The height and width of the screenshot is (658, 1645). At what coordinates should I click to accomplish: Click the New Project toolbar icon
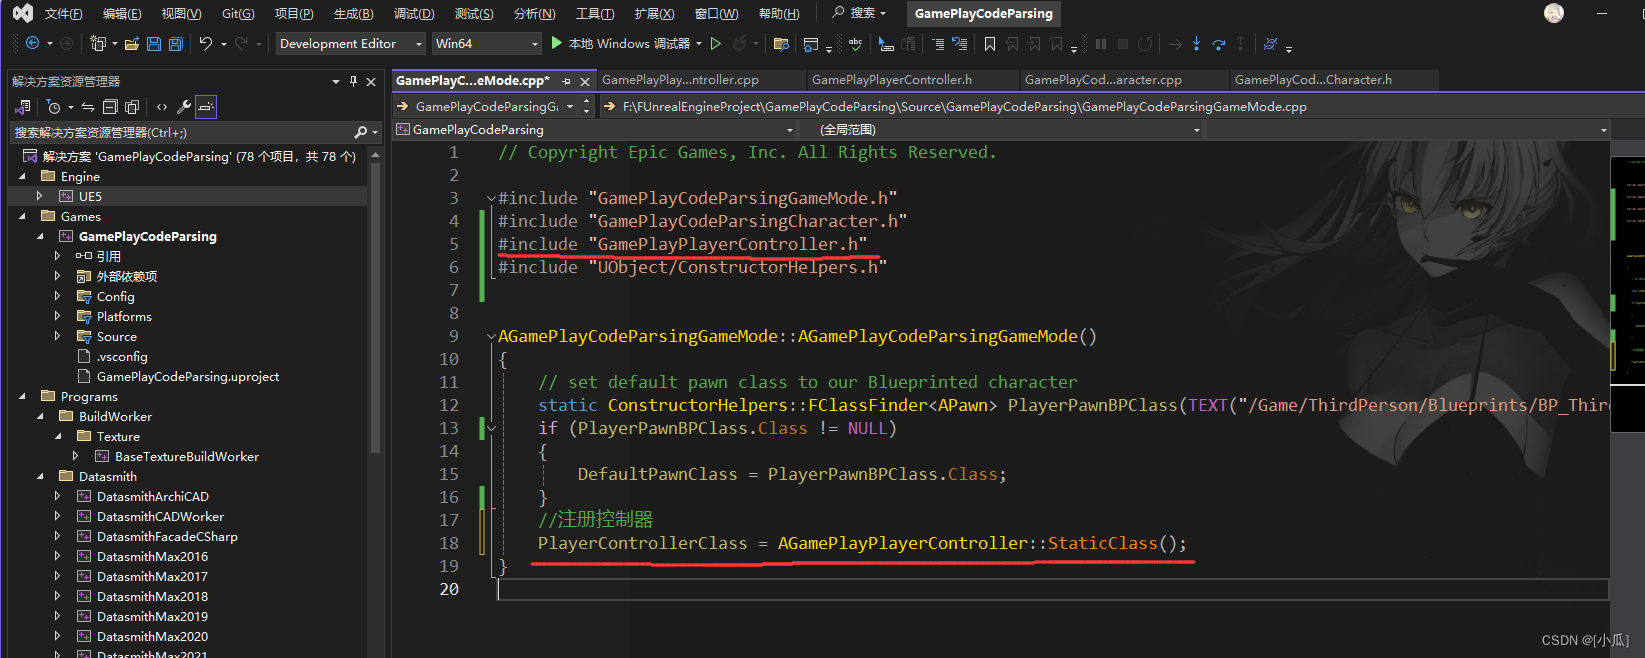pos(98,44)
